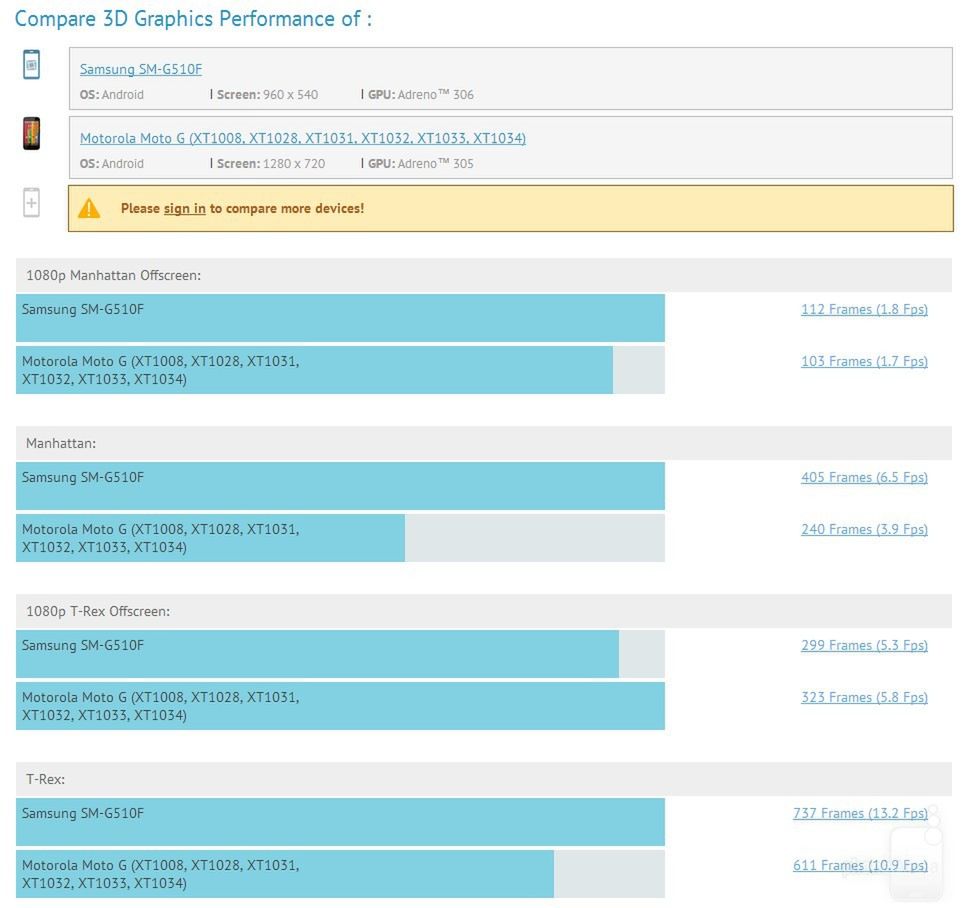Click the 1080p Manhattan Offscreen section header

(114, 275)
